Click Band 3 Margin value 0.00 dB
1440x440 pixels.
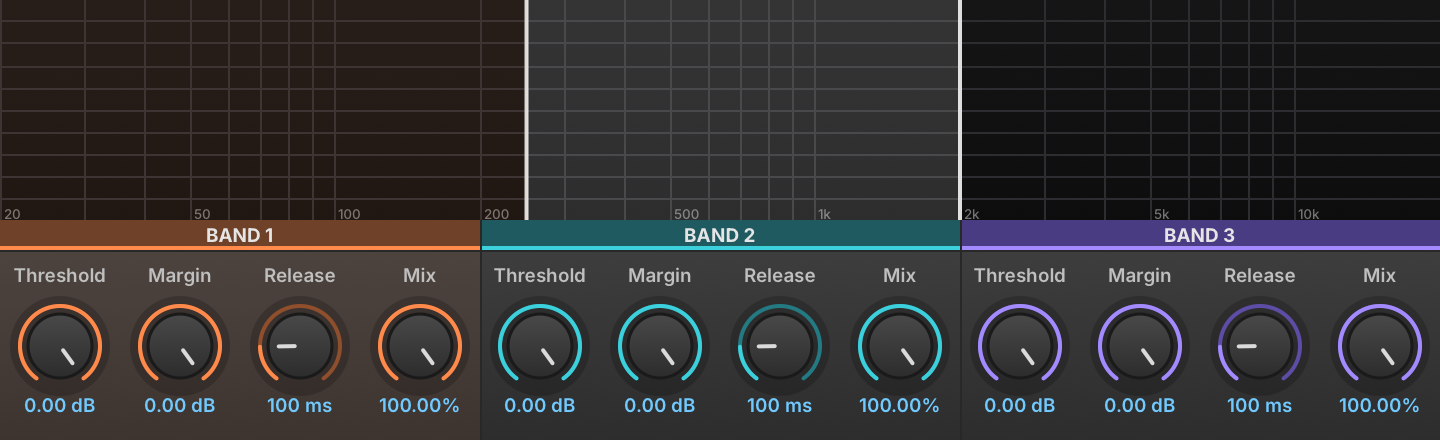pyautogui.click(x=1140, y=406)
